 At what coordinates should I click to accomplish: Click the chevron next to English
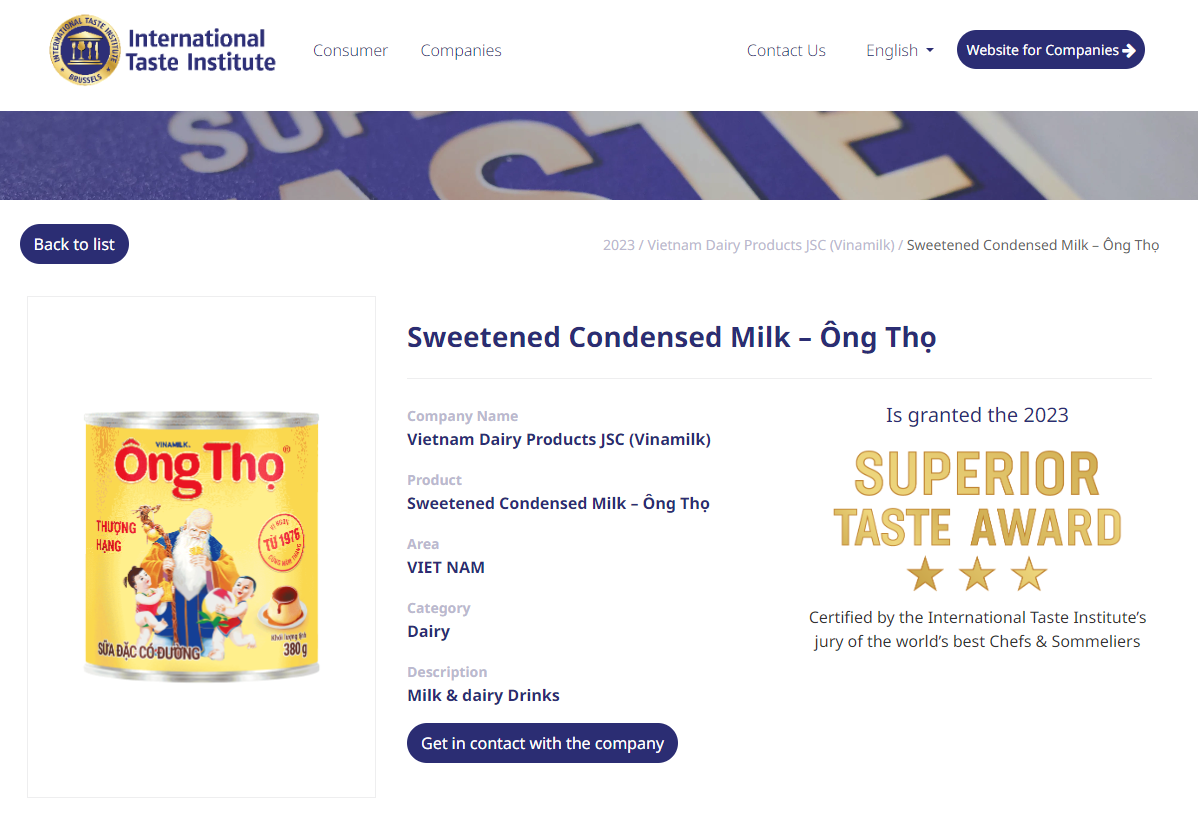pos(928,51)
